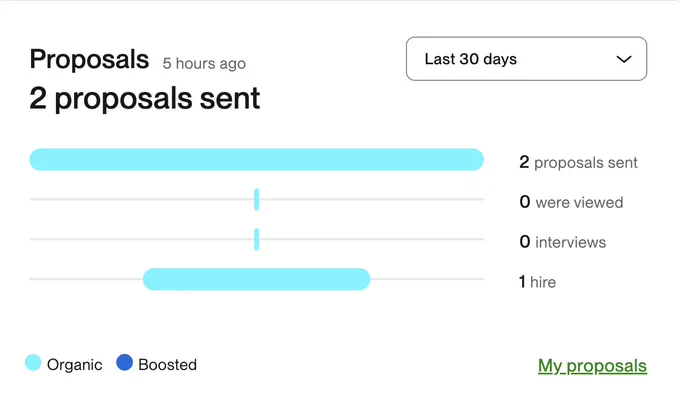The image size is (680, 401).
Task: Click the were viewed bar marker
Action: 257,199
